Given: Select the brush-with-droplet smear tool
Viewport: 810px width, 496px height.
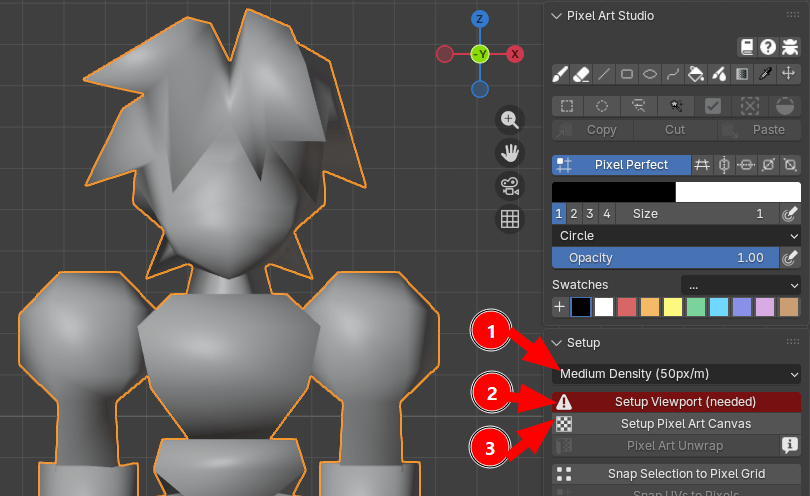Looking at the screenshot, I should point(719,74).
